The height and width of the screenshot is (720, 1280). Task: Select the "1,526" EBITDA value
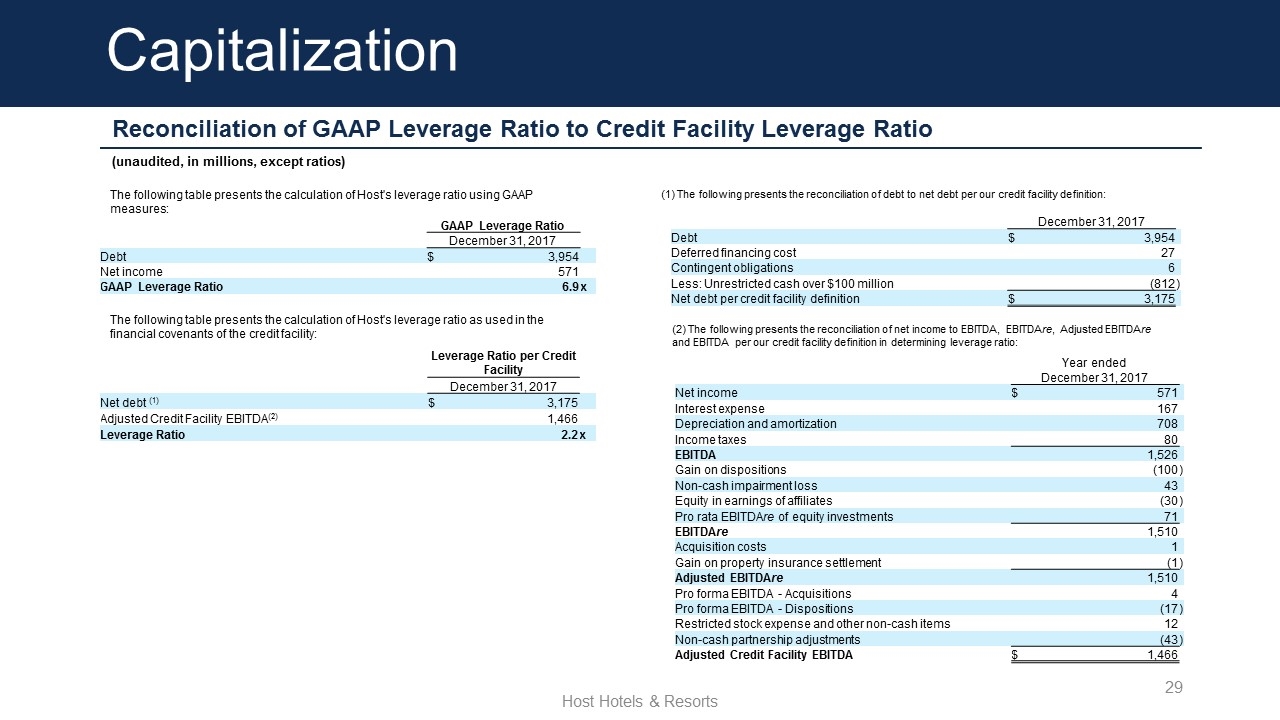[x=1162, y=454]
